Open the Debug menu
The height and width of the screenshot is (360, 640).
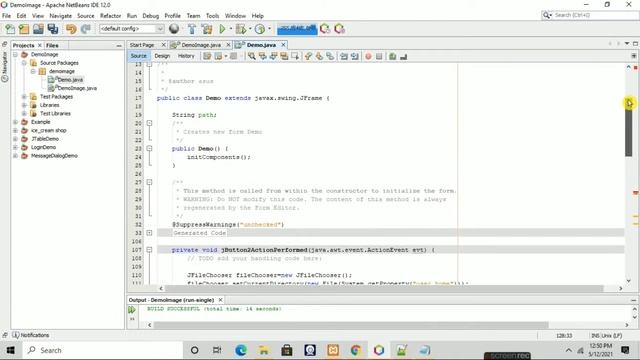150,16
